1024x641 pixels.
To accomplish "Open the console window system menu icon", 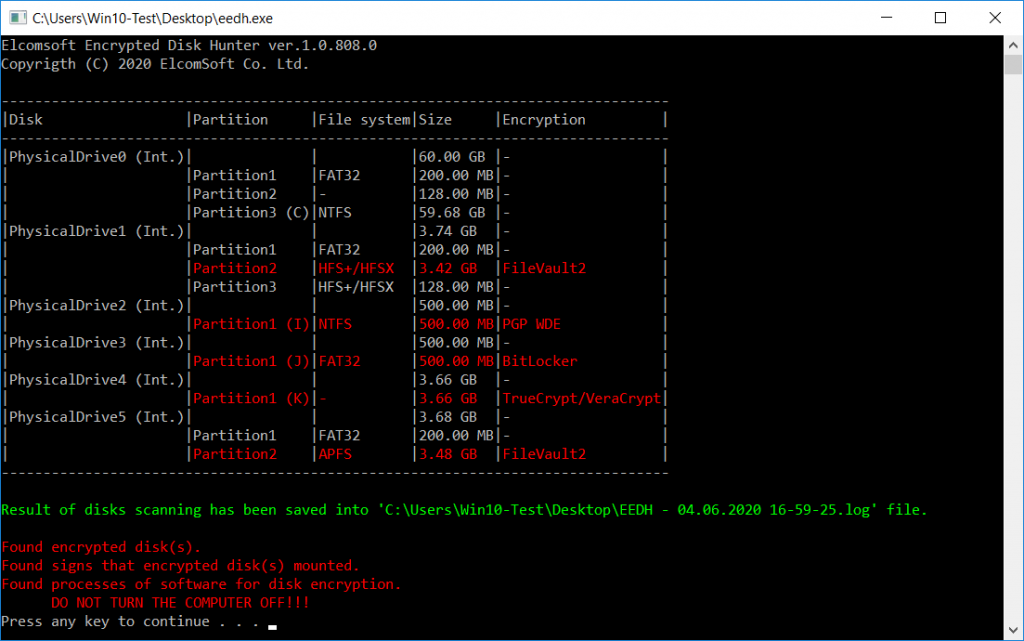I will [x=16, y=17].
